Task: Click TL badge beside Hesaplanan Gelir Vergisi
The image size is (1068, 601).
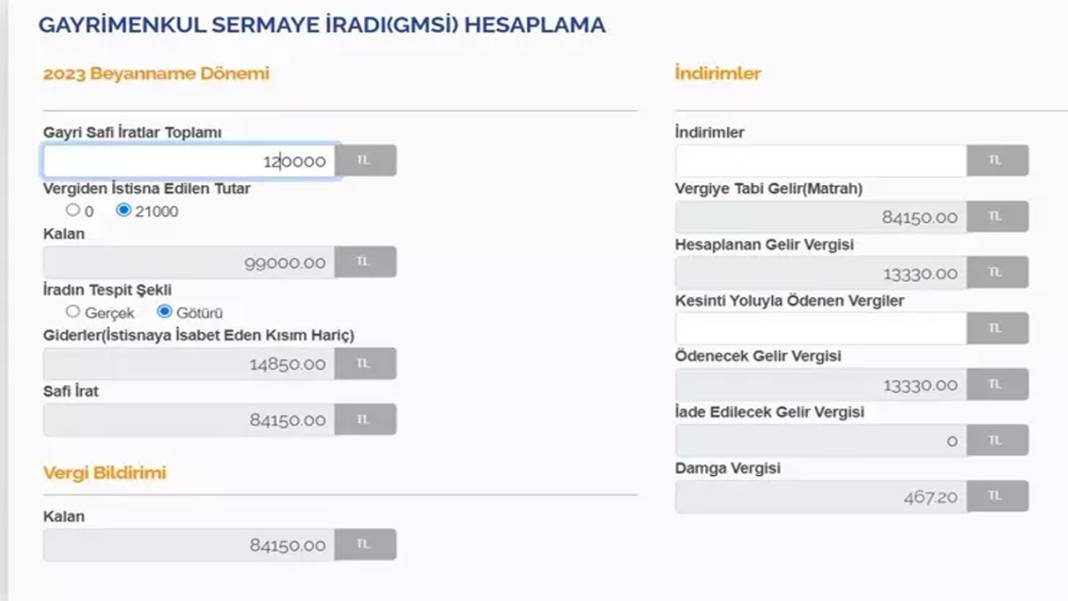Action: [x=997, y=272]
